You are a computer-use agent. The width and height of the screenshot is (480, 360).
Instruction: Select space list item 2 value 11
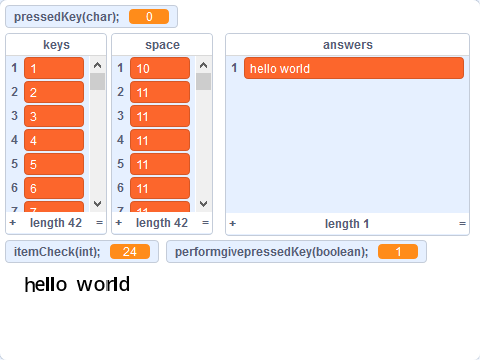point(160,92)
